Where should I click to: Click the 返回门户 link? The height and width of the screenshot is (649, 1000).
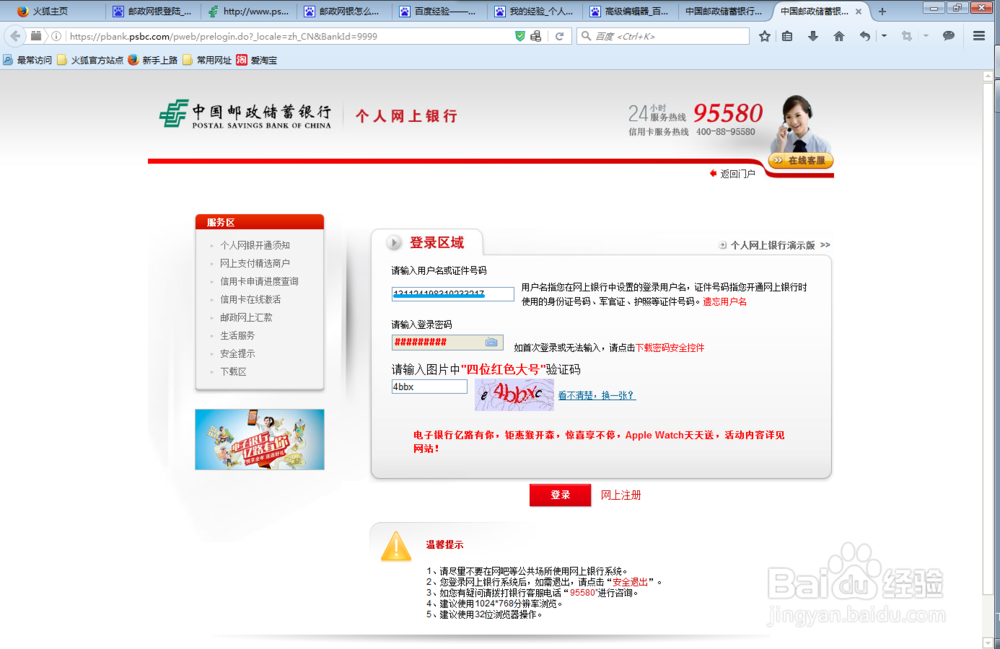[x=737, y=173]
